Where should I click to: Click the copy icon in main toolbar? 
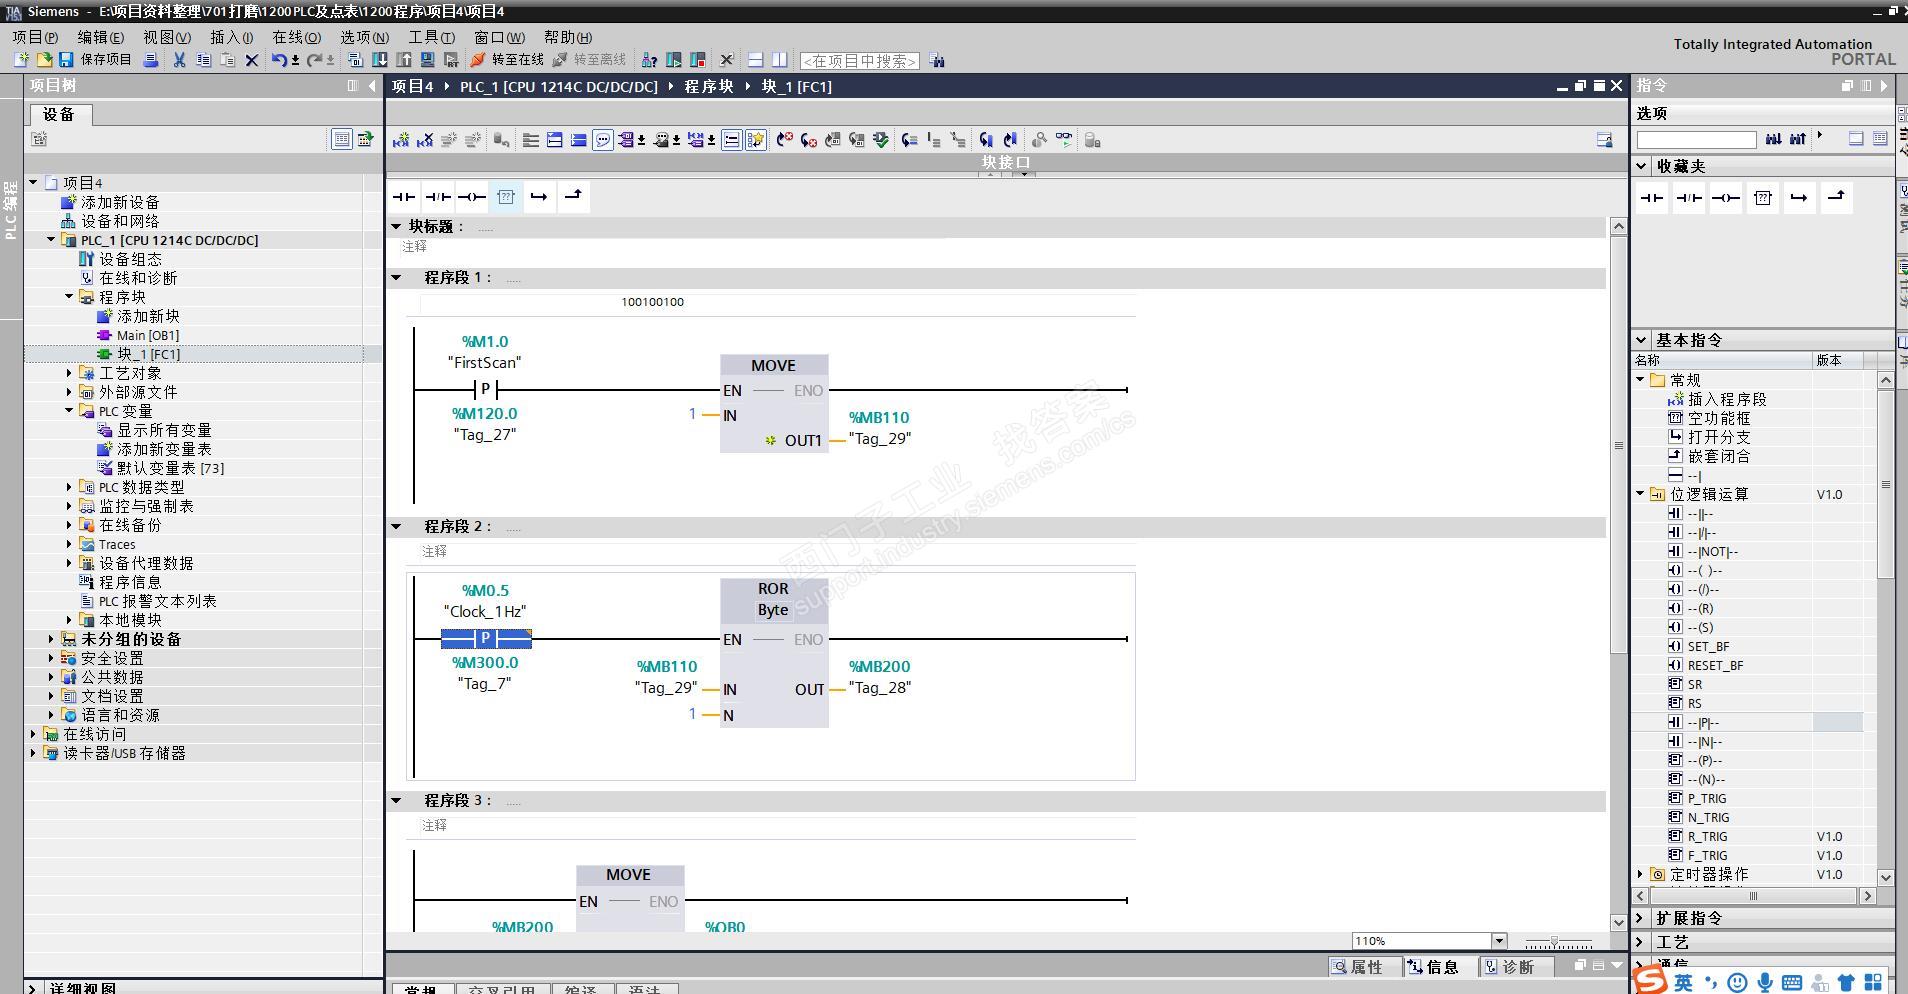click(x=203, y=60)
